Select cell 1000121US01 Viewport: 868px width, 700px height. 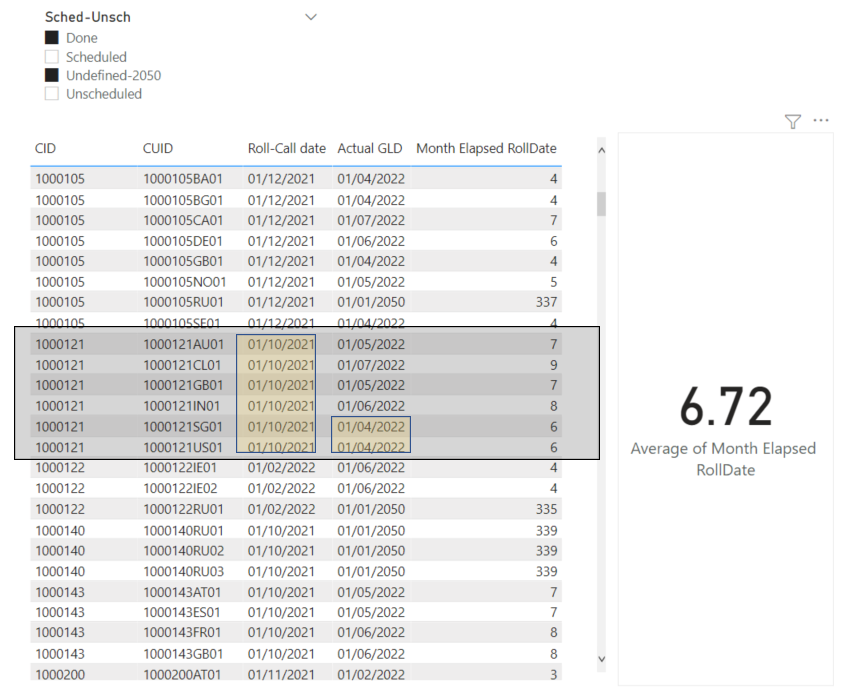(183, 447)
